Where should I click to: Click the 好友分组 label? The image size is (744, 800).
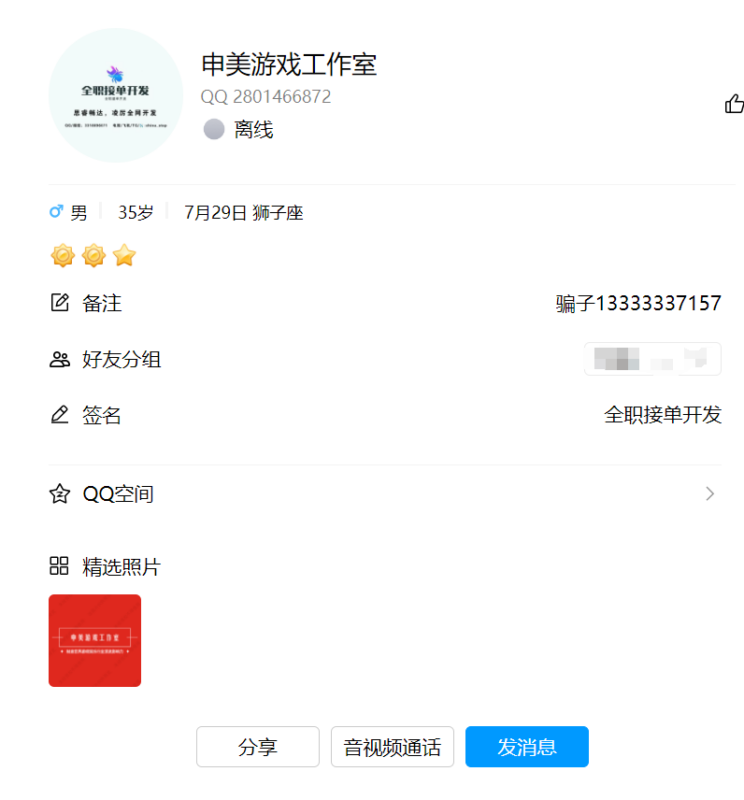(x=121, y=360)
